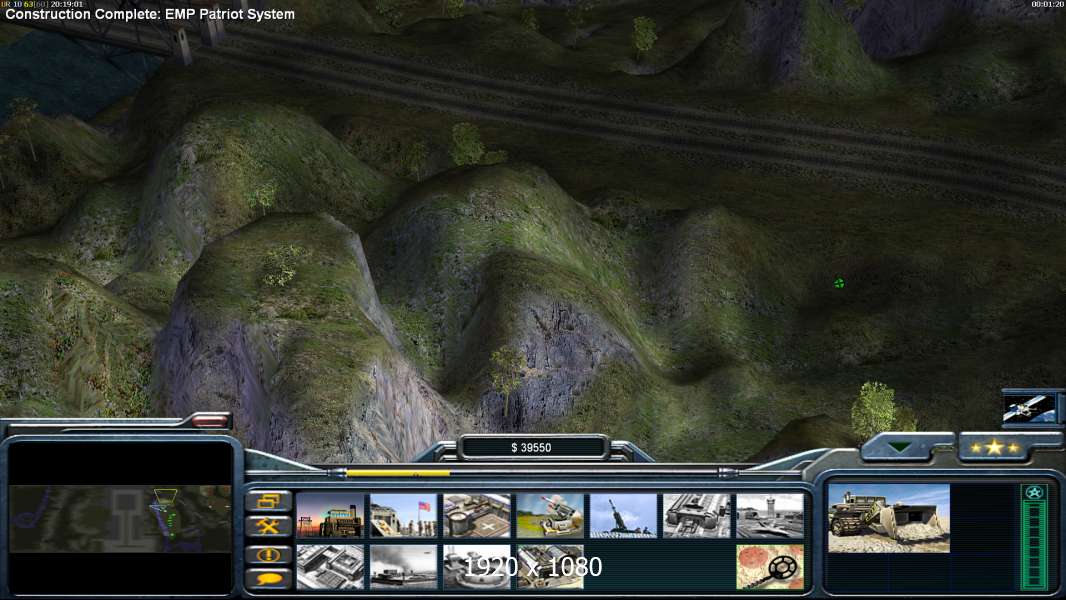The width and height of the screenshot is (1066, 600).
Task: Build the Command Center structure
Action: 550,567
